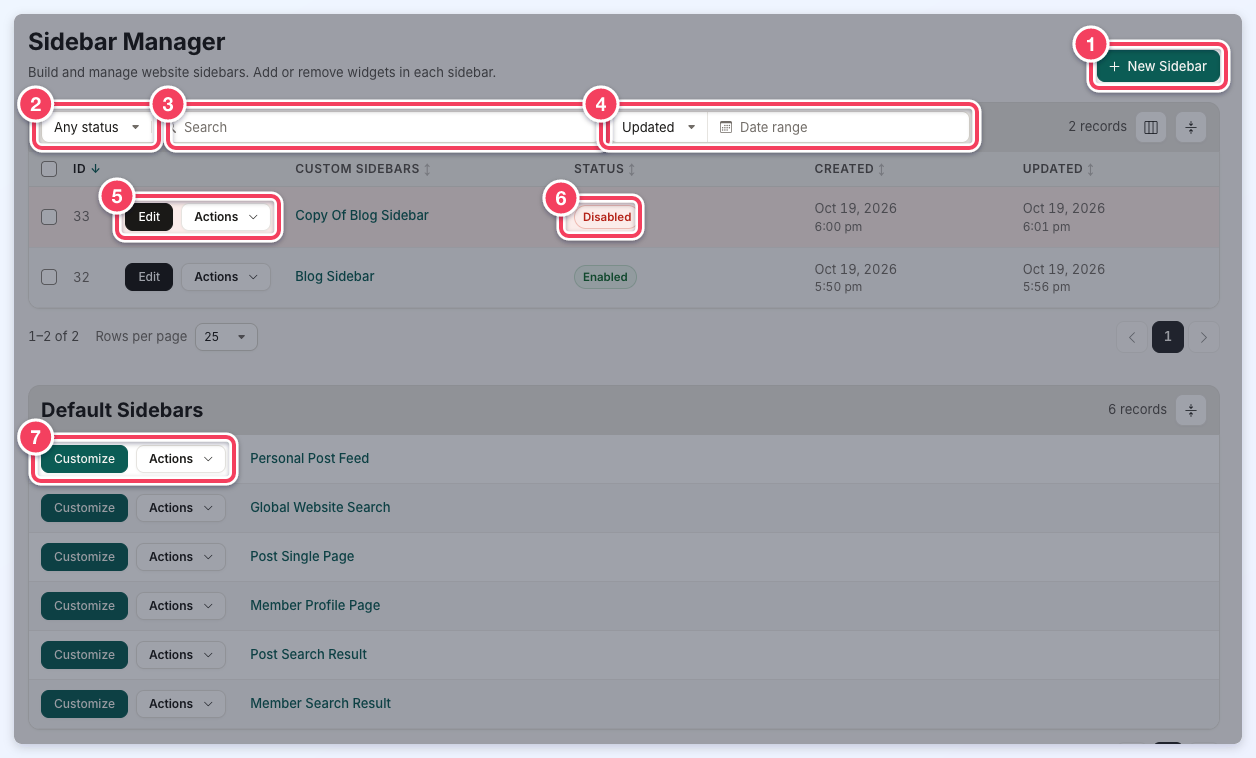Open the Any status filter dropdown
The height and width of the screenshot is (758, 1256).
pyautogui.click(x=97, y=127)
